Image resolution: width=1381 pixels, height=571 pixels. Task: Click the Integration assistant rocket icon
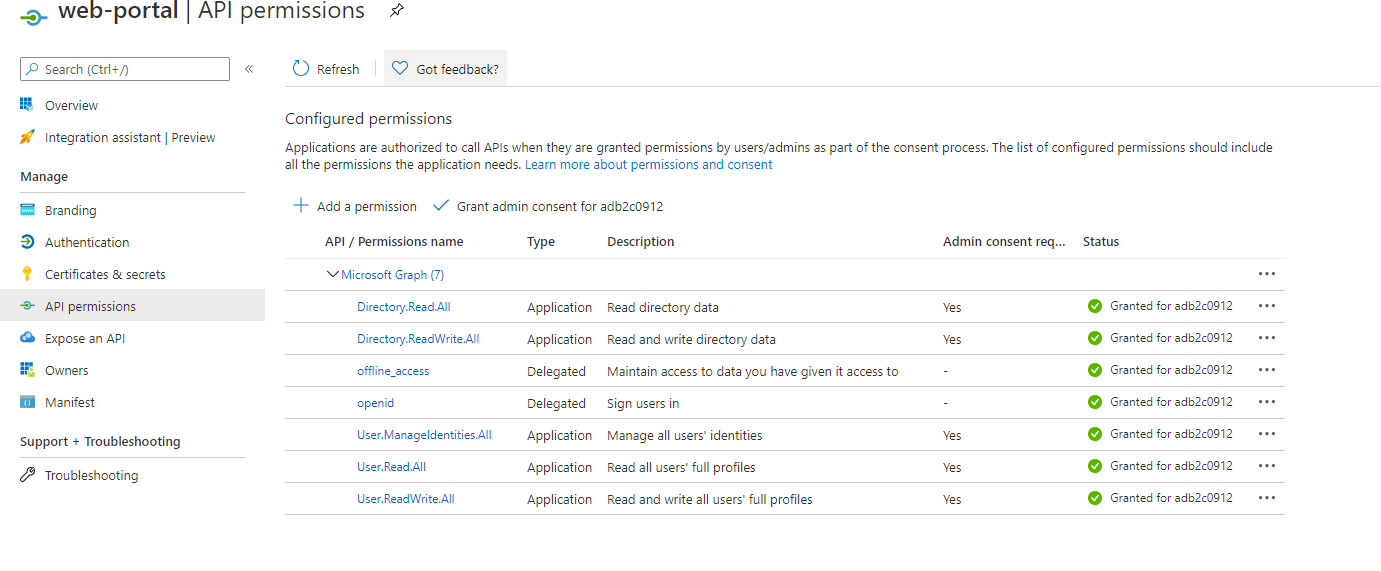coord(27,137)
